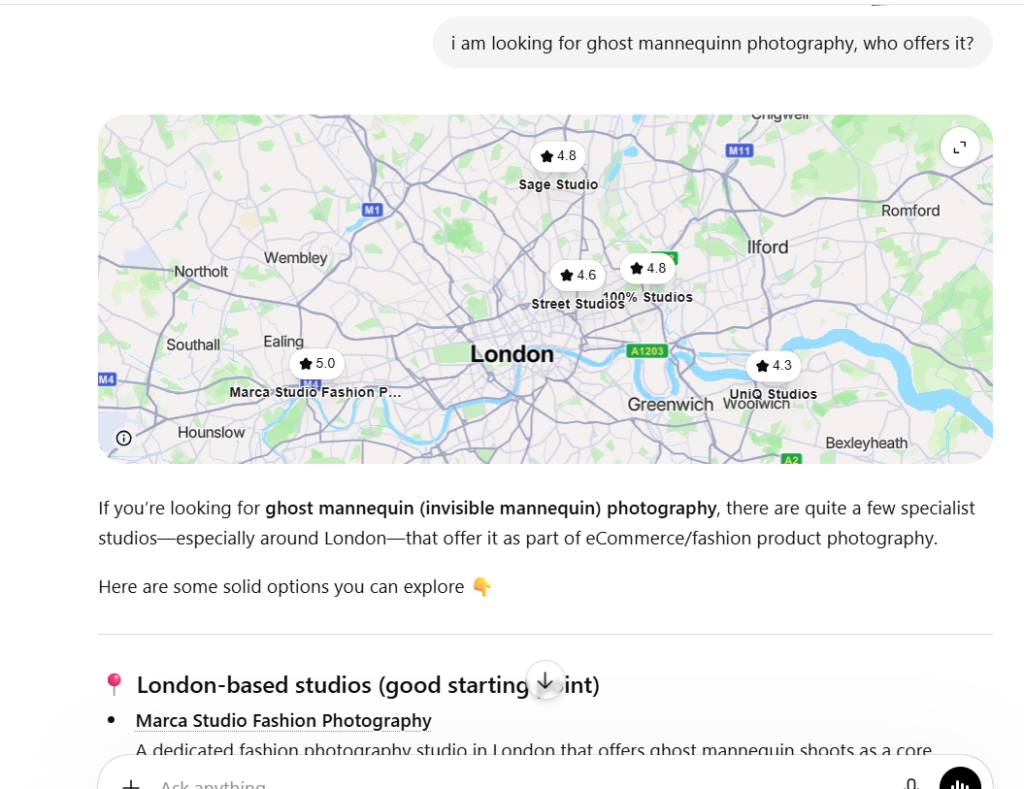
Task: Click the London-based studios heading
Action: point(368,685)
